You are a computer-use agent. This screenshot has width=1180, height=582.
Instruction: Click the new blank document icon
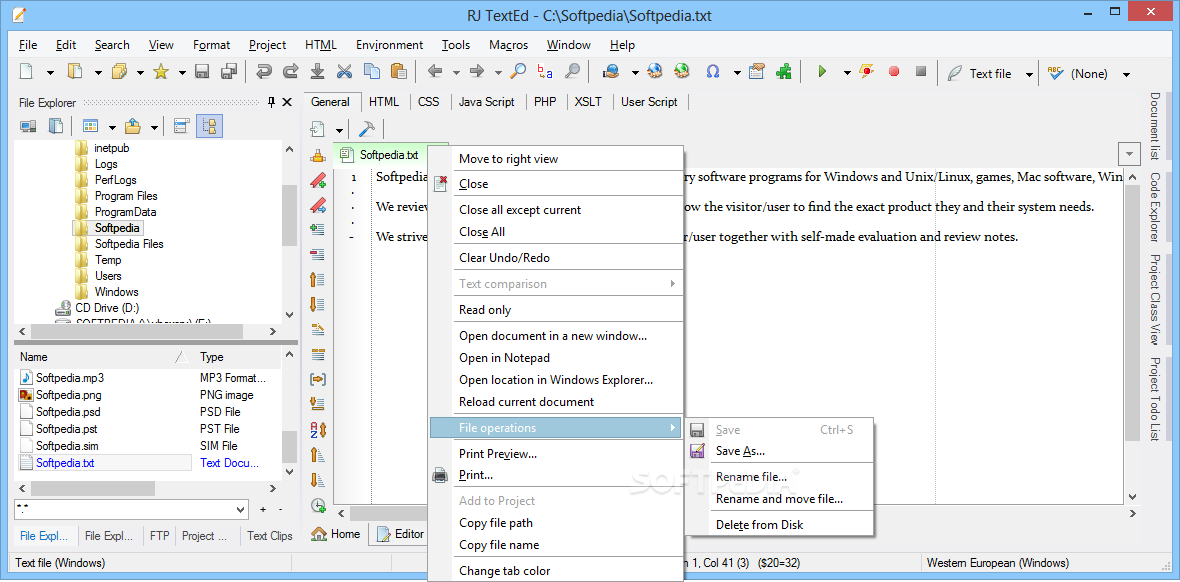coord(26,72)
